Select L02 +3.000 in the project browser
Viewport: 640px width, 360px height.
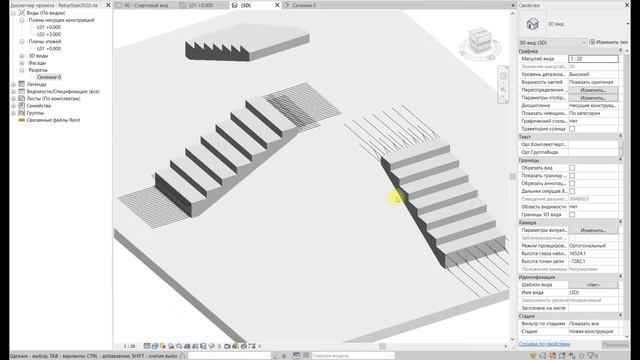(49, 34)
